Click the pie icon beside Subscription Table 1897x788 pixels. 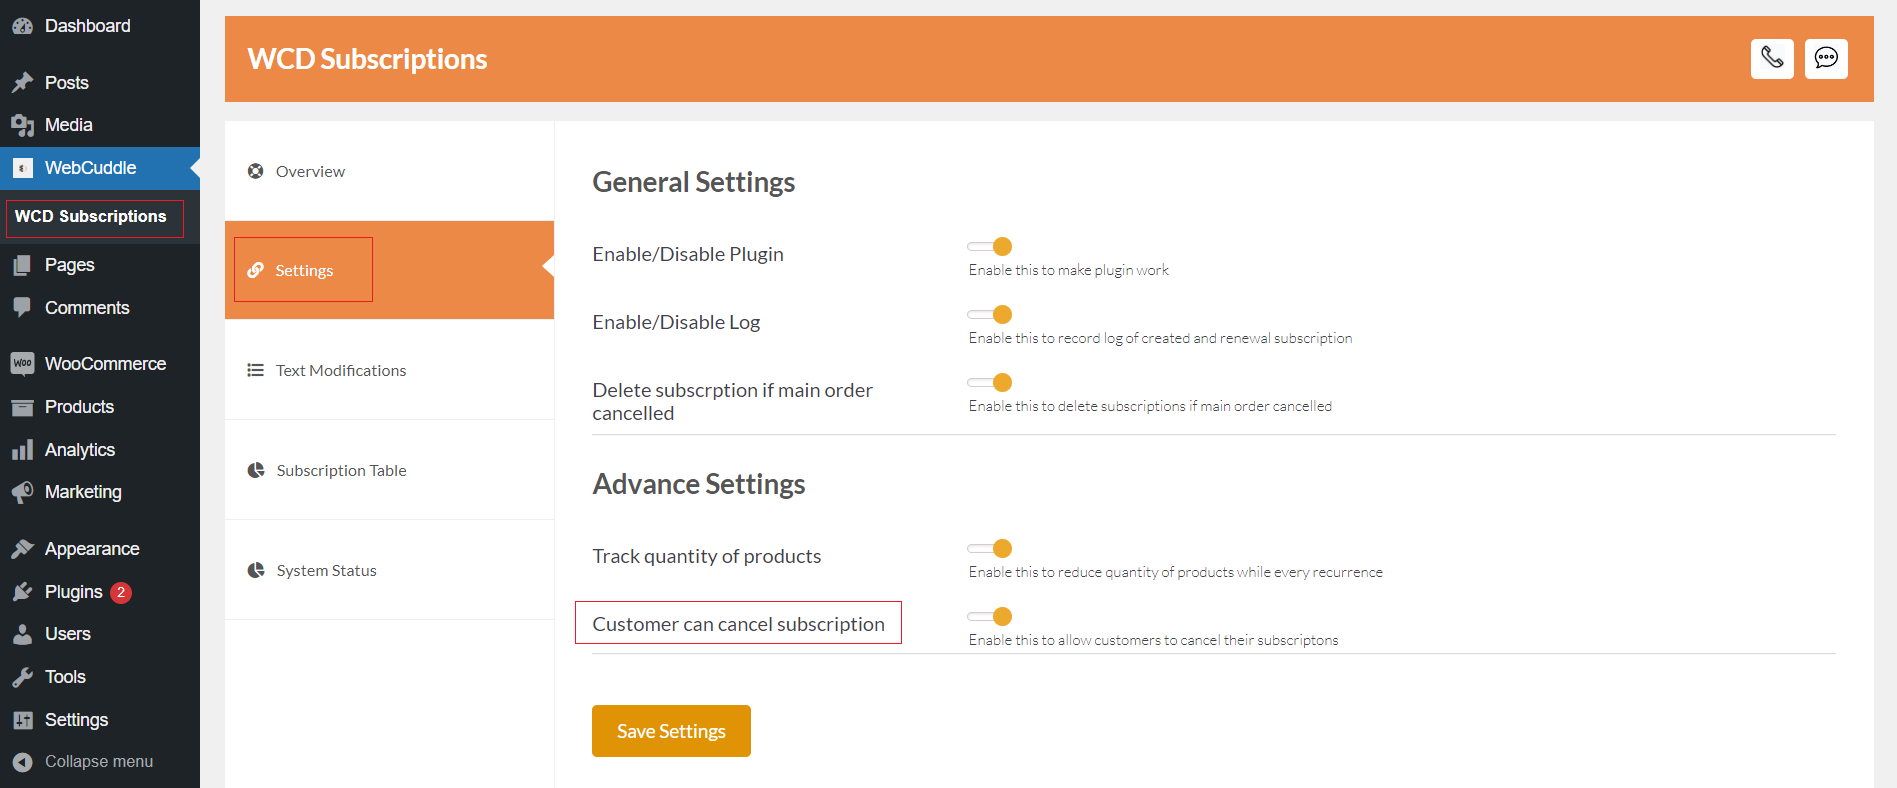pos(256,470)
